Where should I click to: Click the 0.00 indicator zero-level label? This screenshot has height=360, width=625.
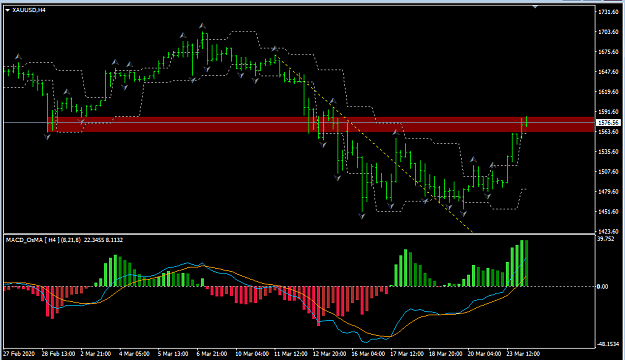coord(602,286)
